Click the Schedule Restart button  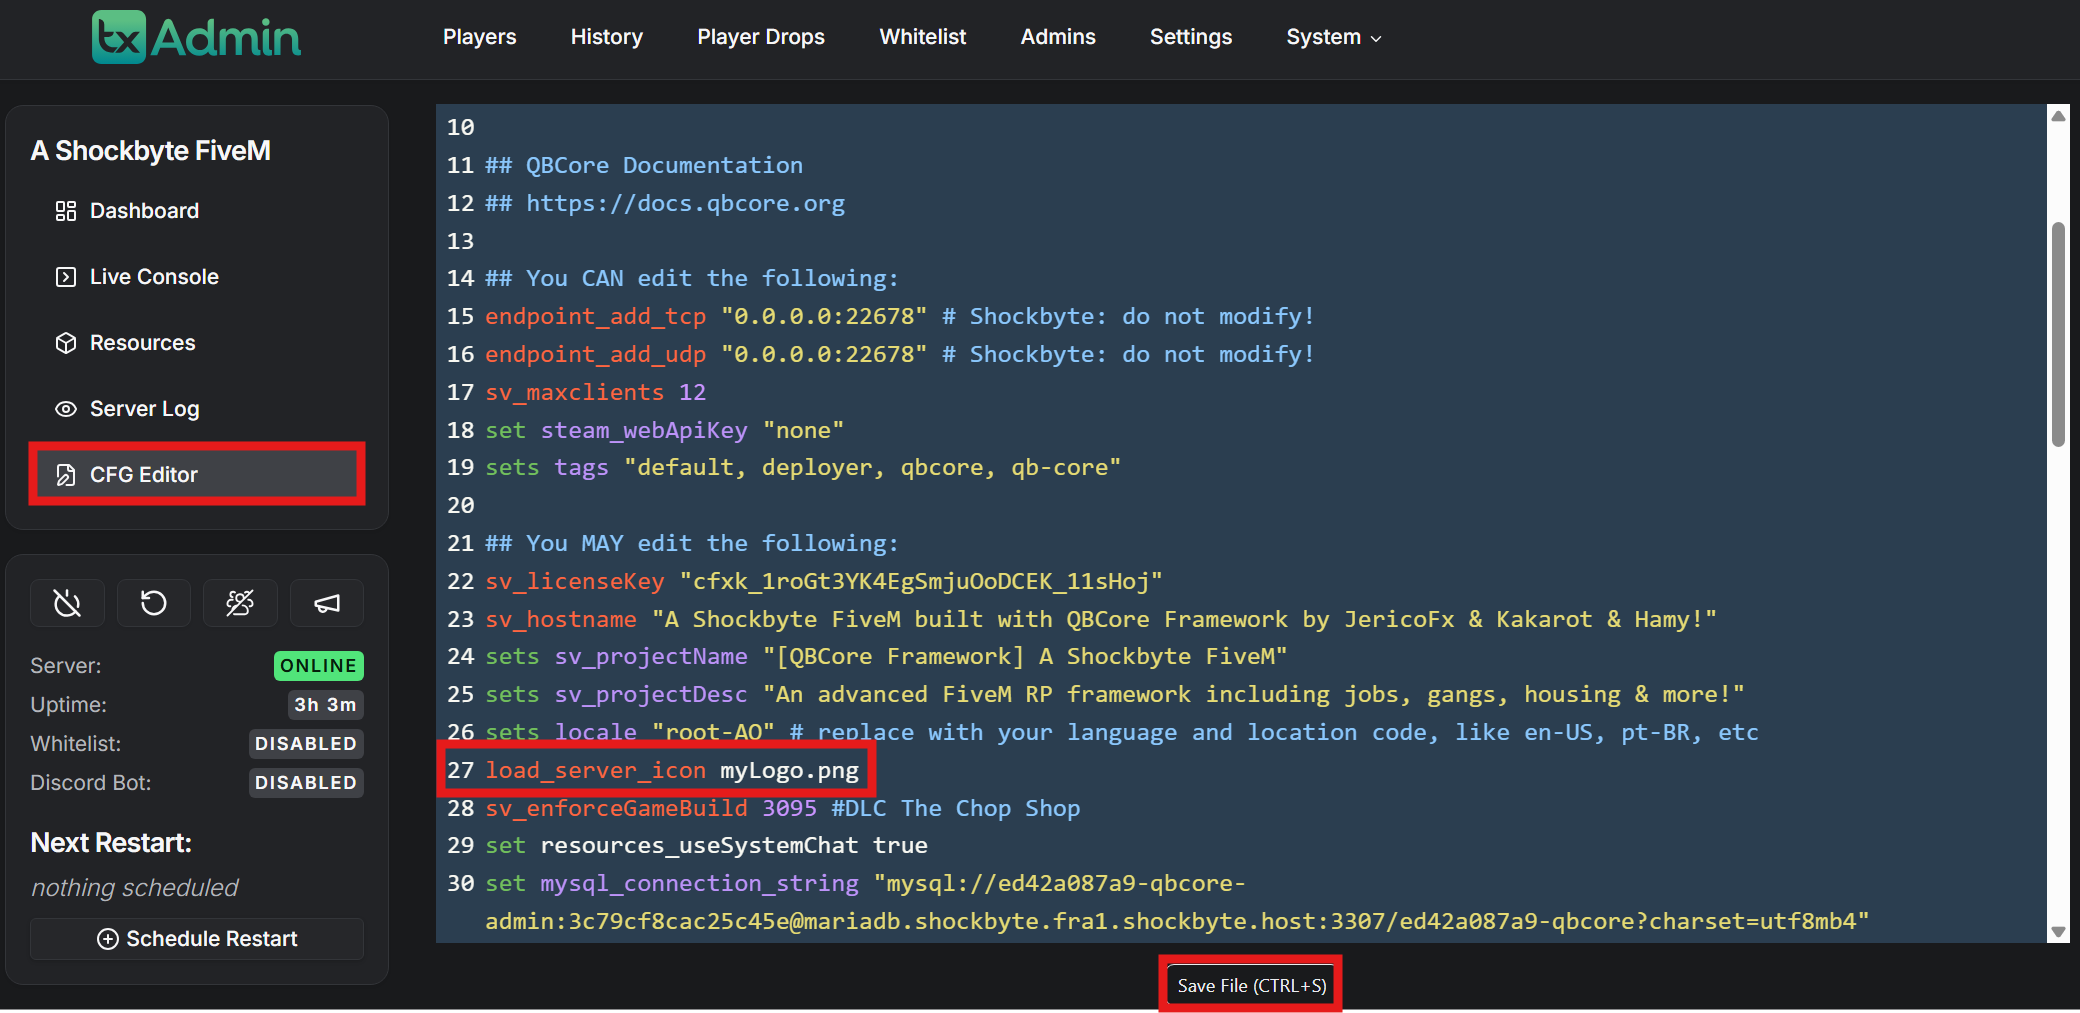coord(197,939)
